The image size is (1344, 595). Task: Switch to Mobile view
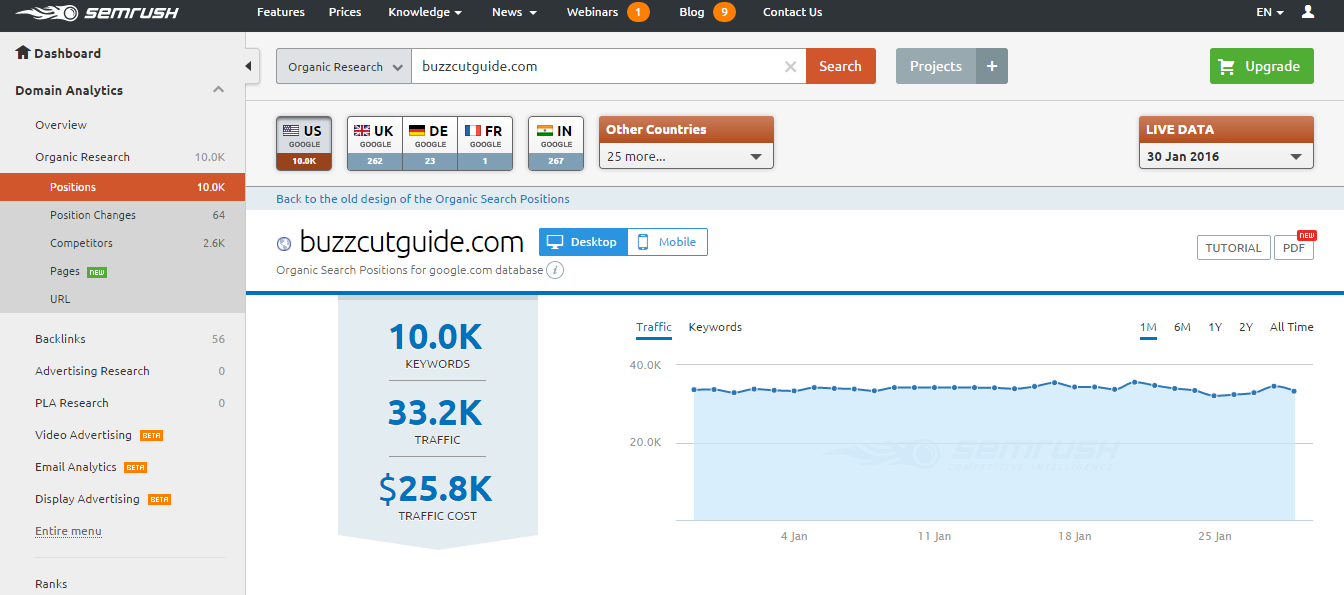667,242
